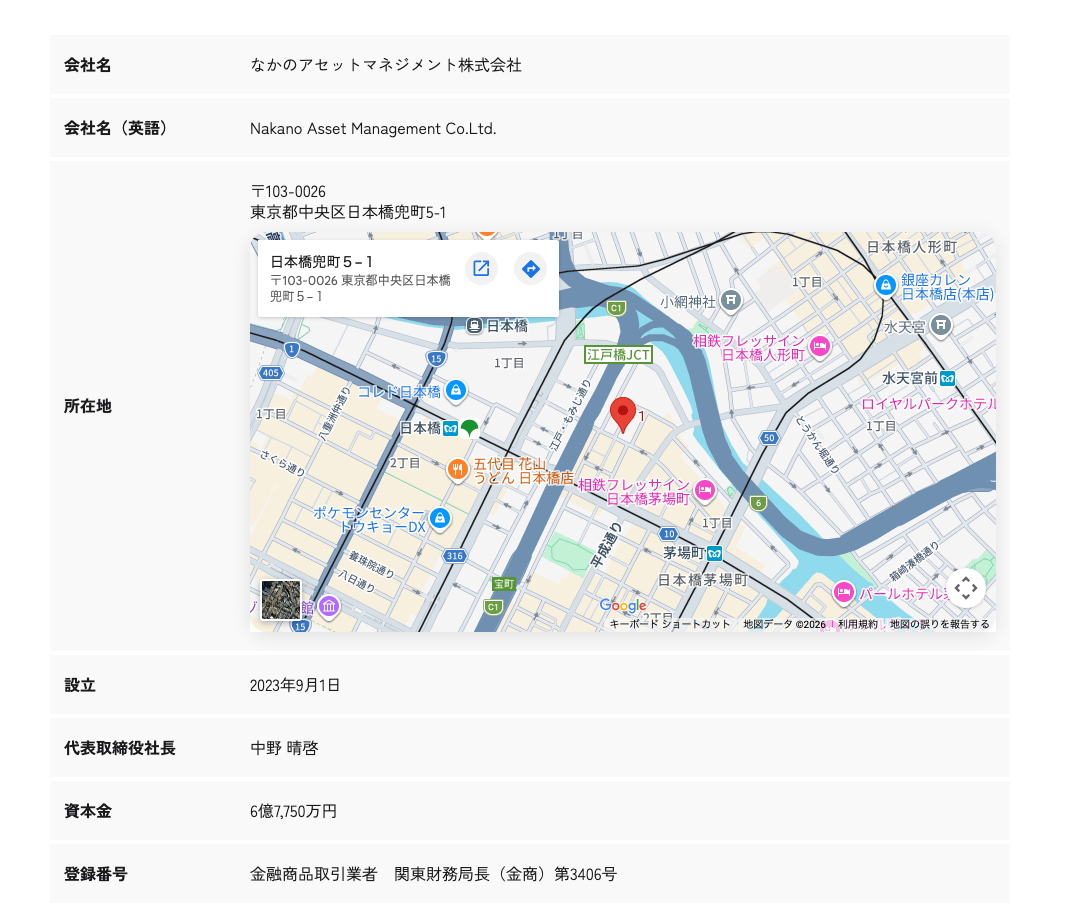1090x915 pixels.
Task: Click the 所在地 row label
Action: coord(88,406)
